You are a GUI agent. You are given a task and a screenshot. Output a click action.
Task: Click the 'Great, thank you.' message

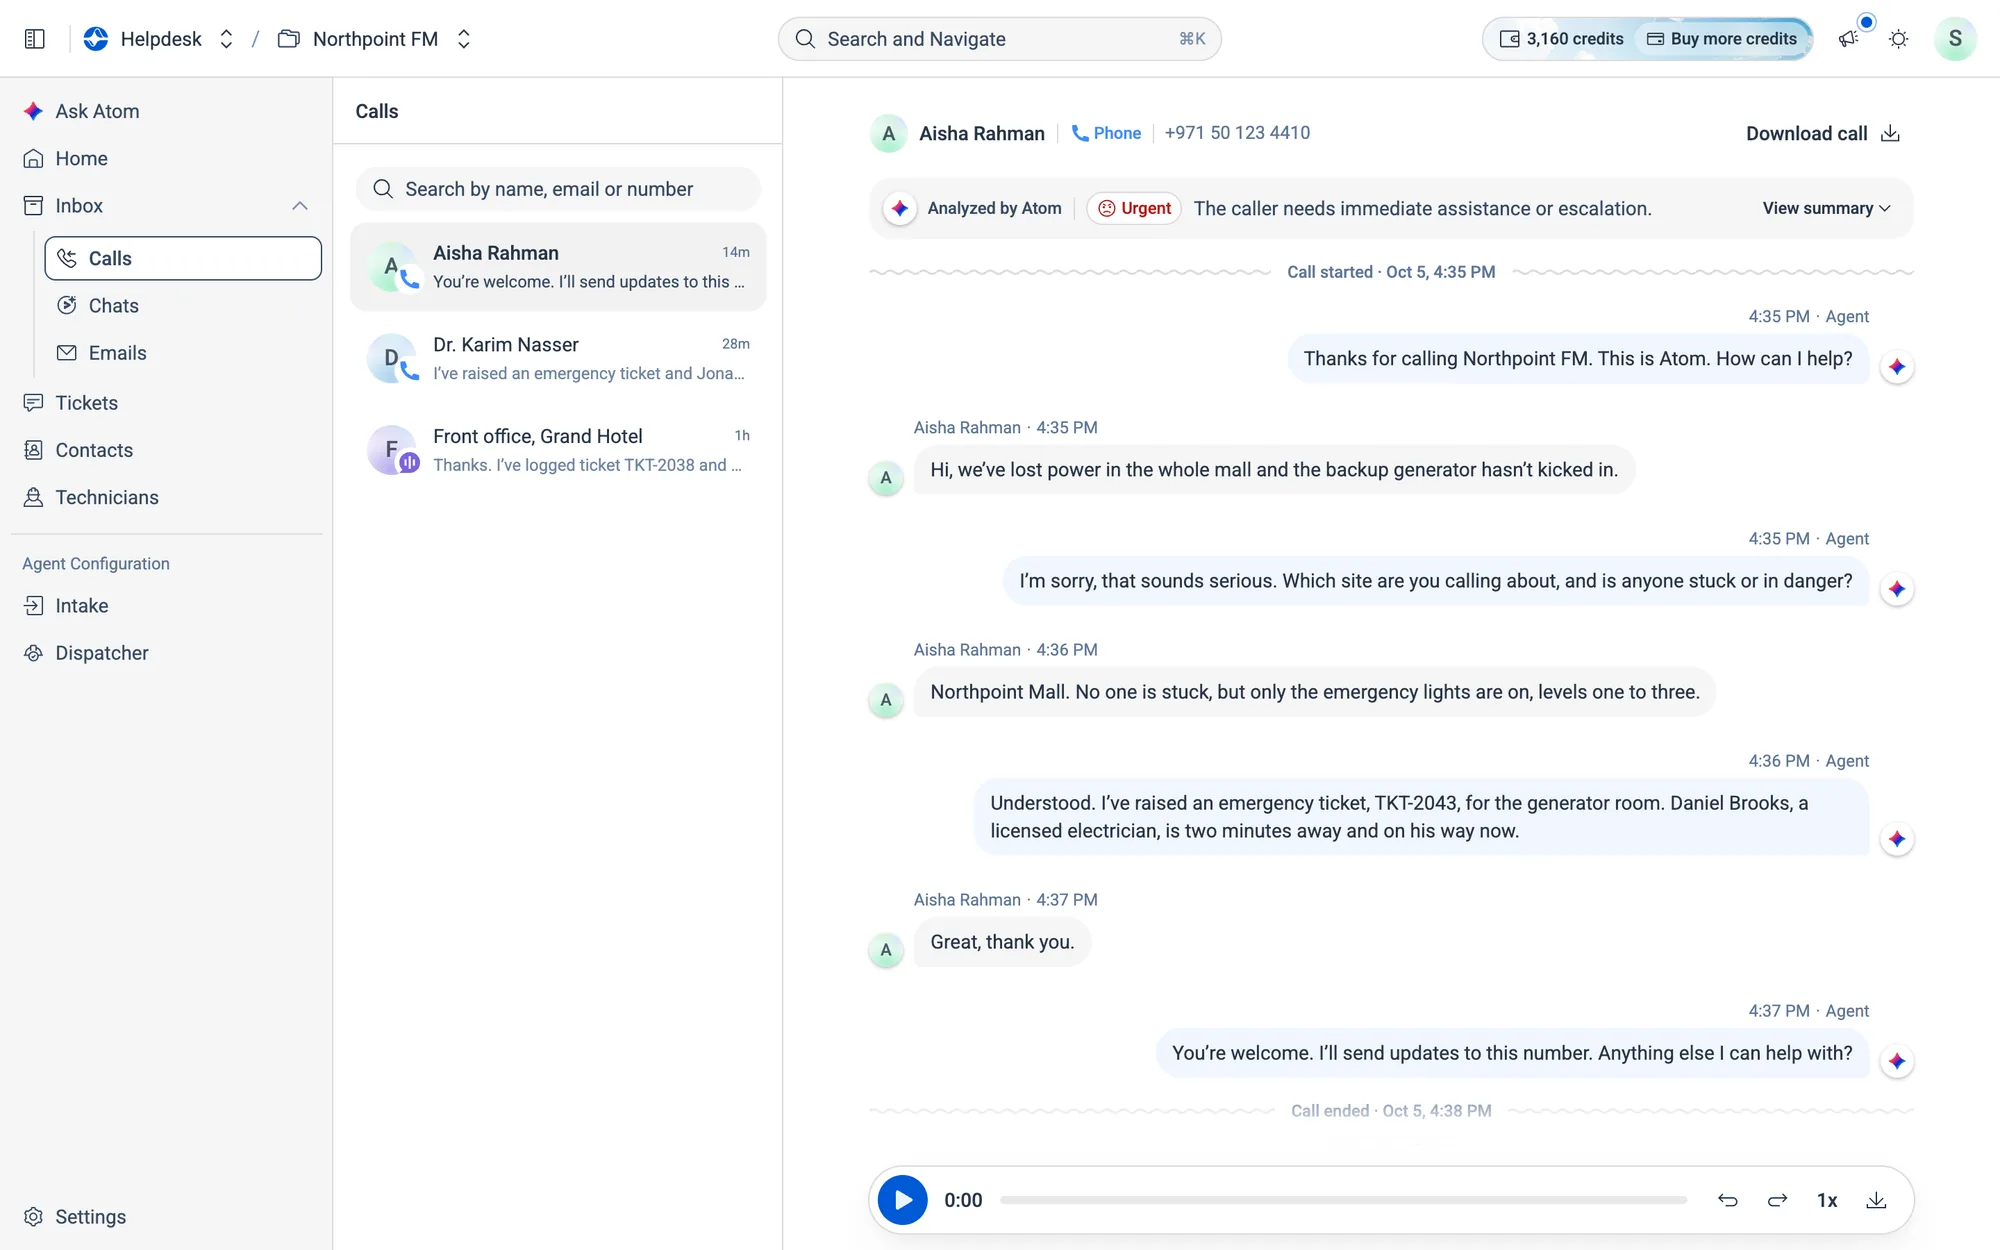coord(1002,942)
